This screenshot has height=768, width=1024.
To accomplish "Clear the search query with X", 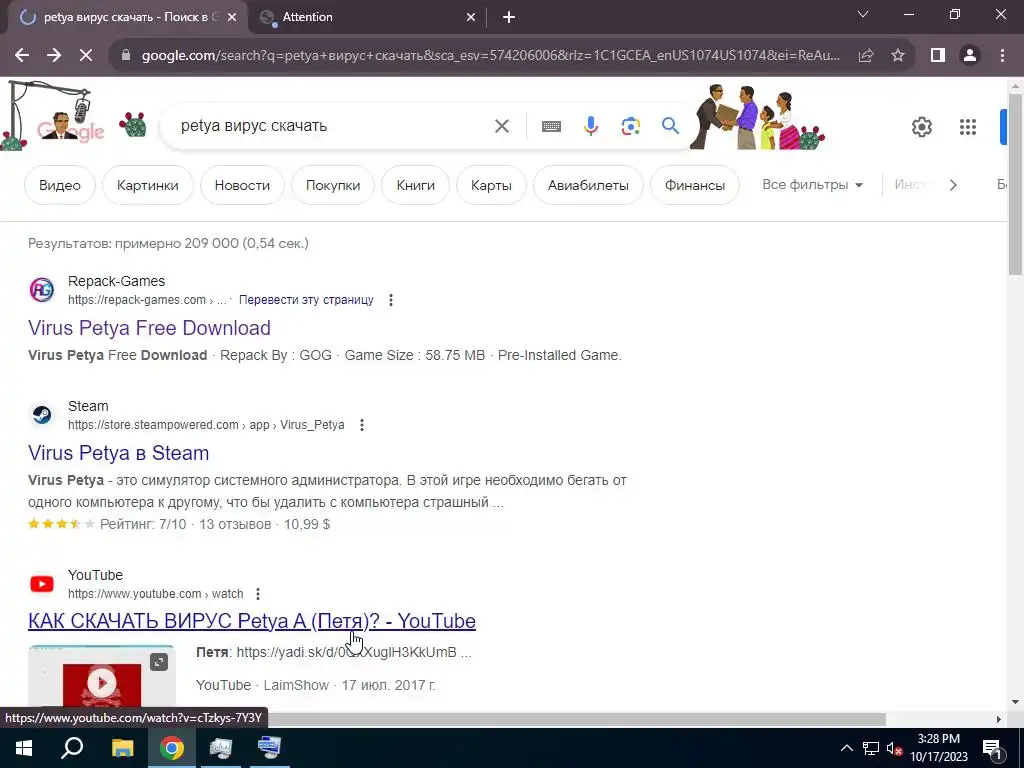I will 502,126.
